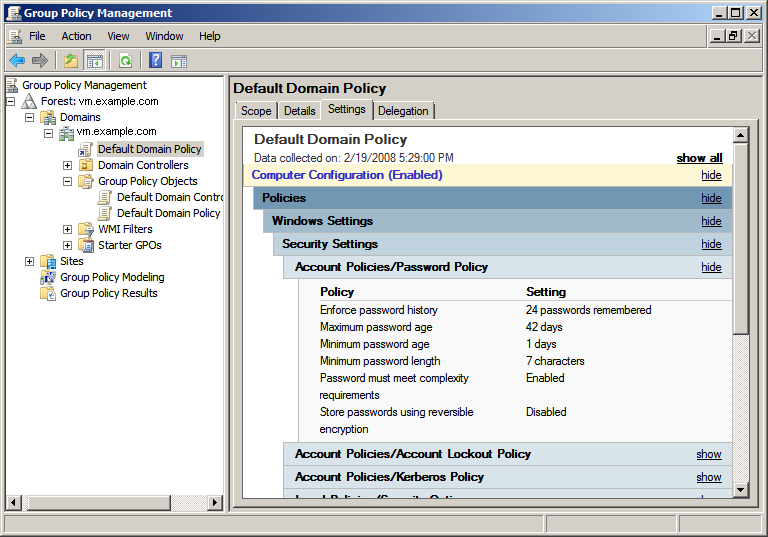
Task: Click the Back arrow toolbar icon
Action: click(17, 61)
